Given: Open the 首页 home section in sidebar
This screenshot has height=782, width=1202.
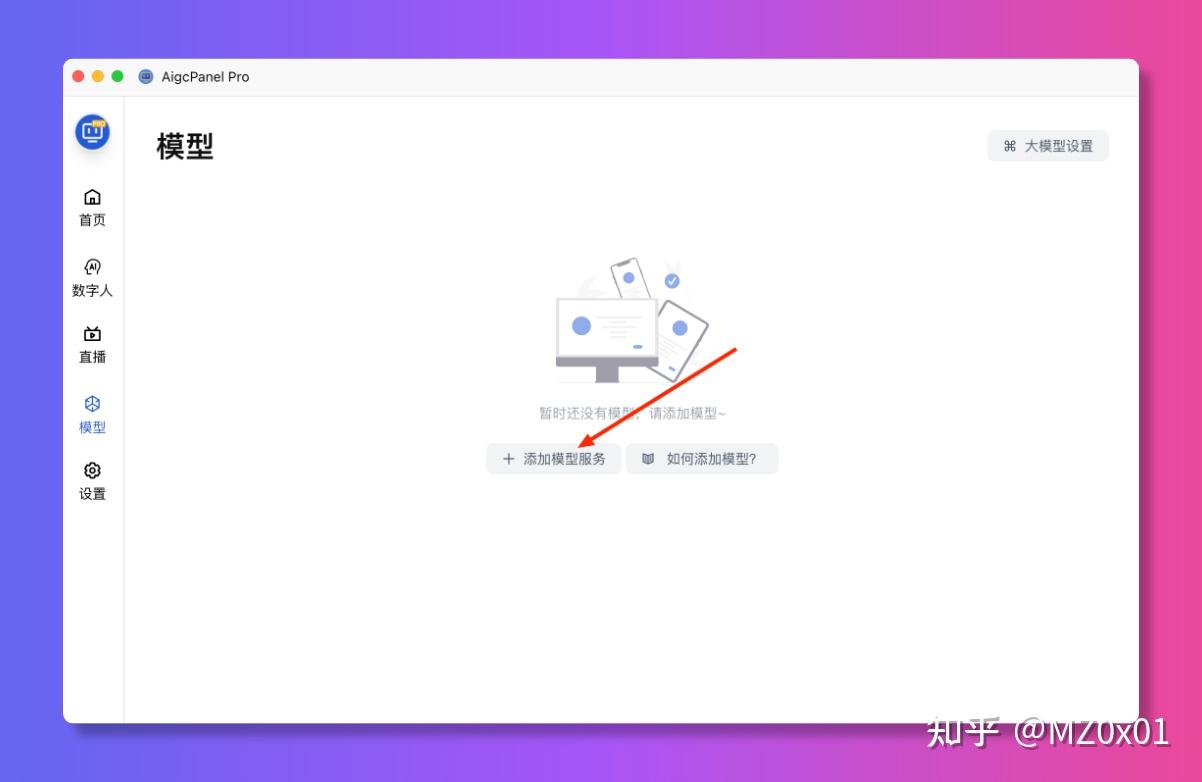Looking at the screenshot, I should click(92, 207).
